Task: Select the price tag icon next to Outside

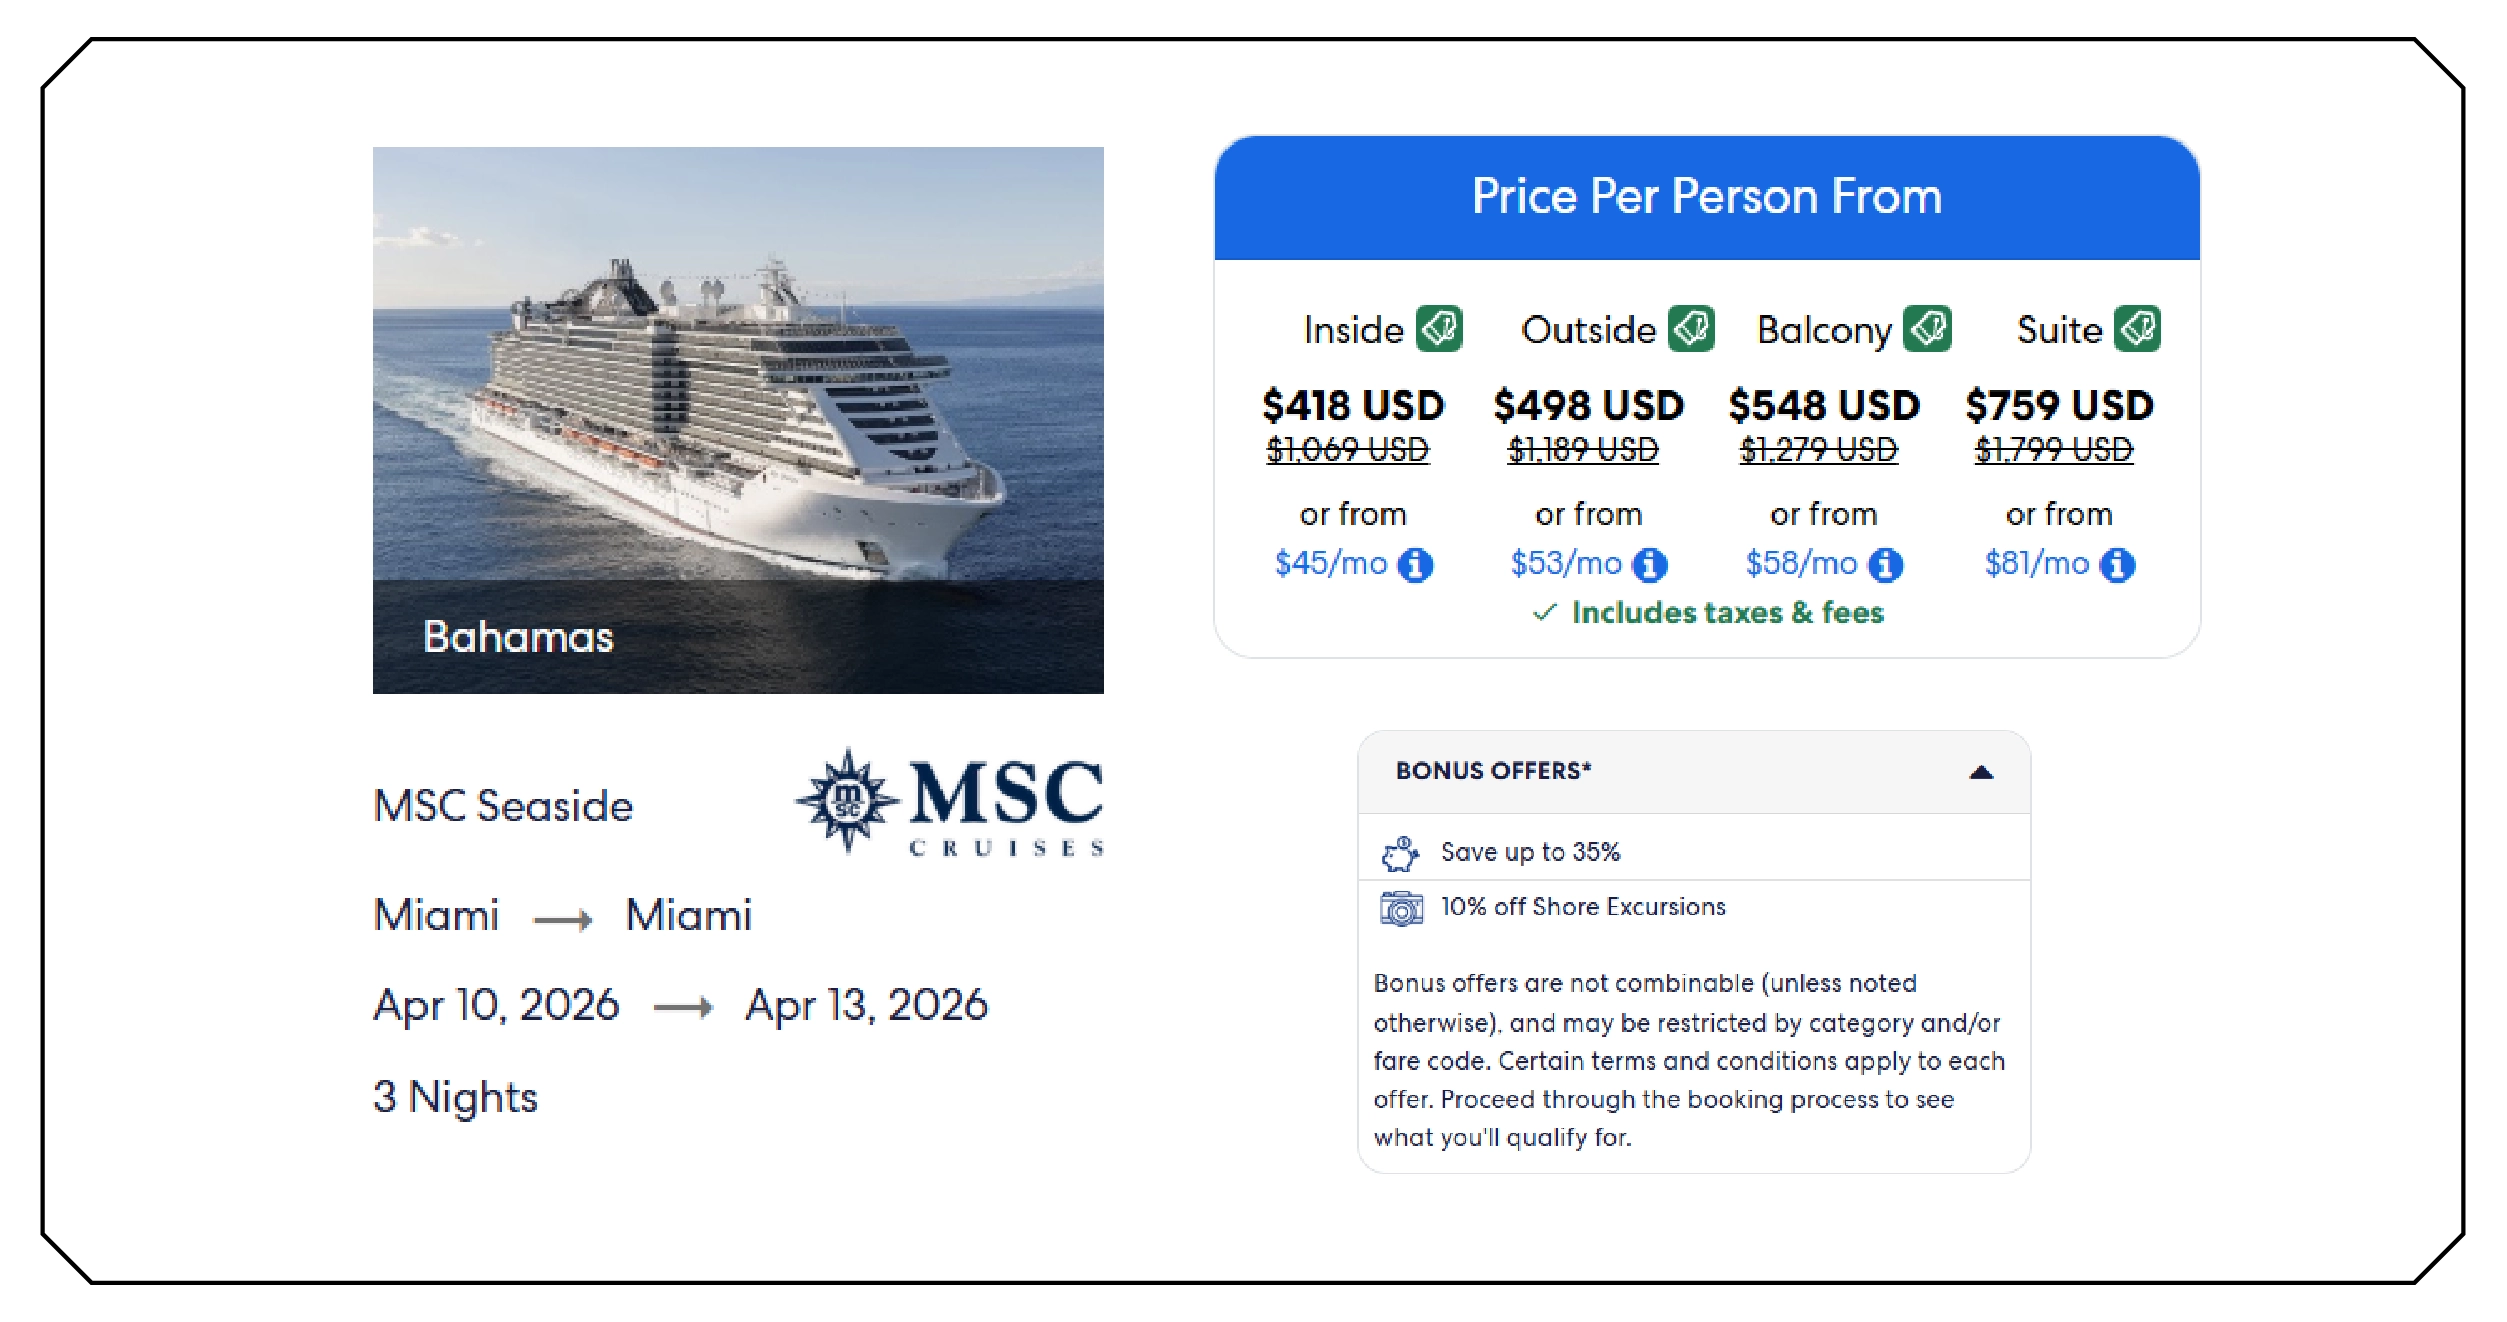Action: (1694, 328)
